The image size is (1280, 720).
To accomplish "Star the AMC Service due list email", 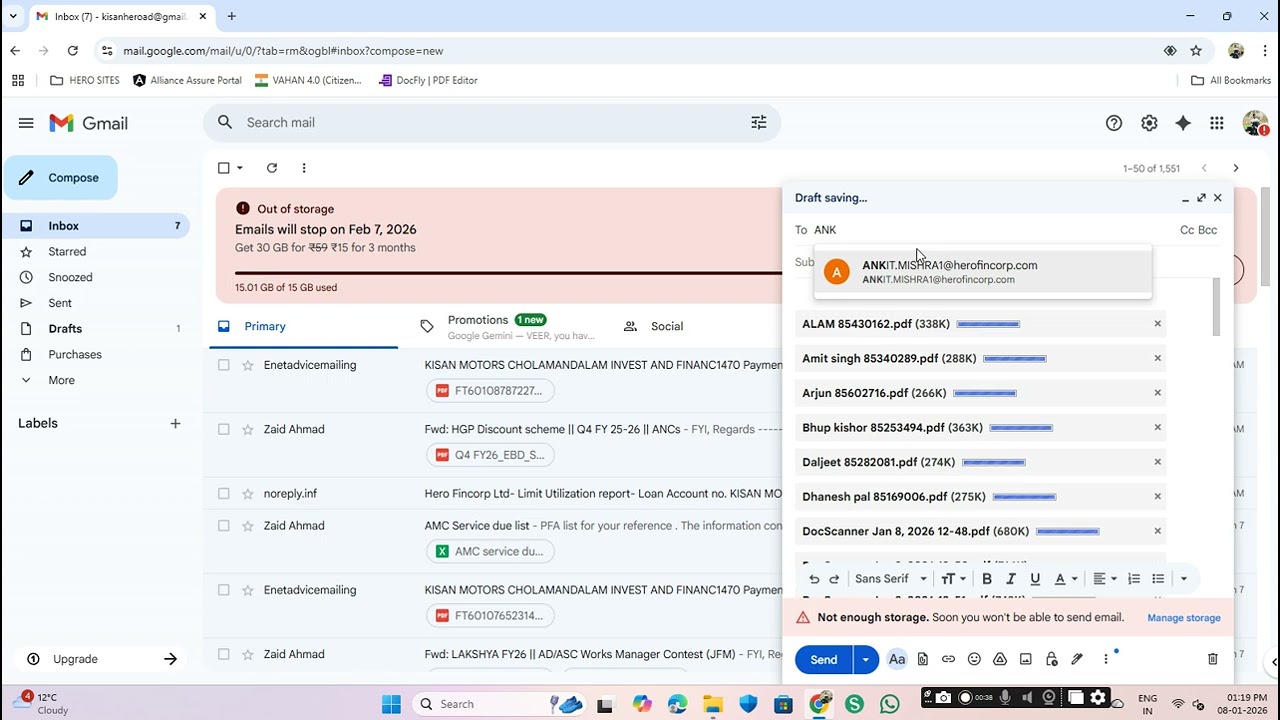I will pos(248,525).
